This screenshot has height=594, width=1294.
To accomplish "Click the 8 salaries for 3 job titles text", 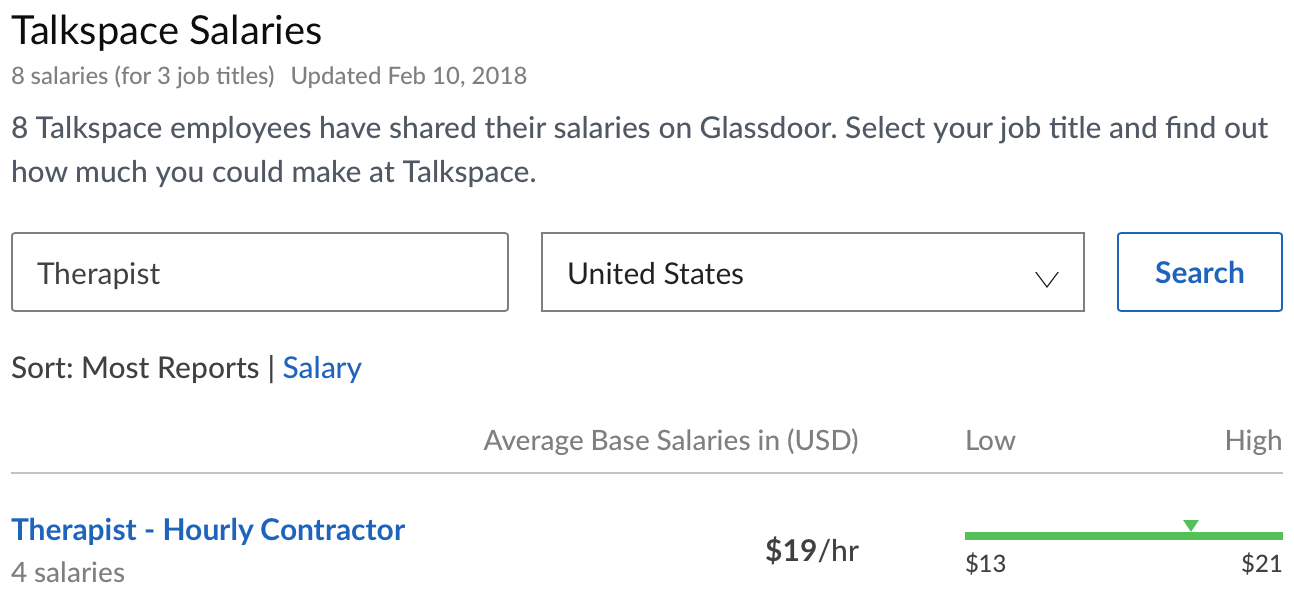I will tap(143, 76).
